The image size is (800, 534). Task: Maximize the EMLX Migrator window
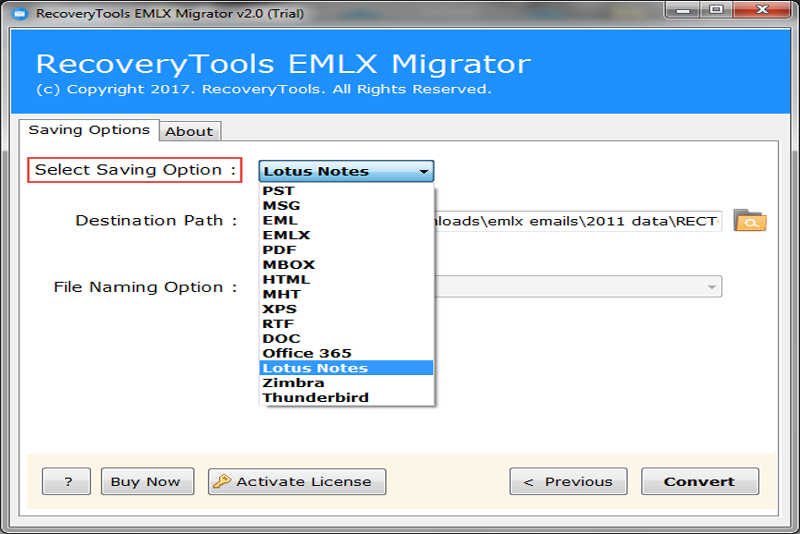click(x=716, y=10)
